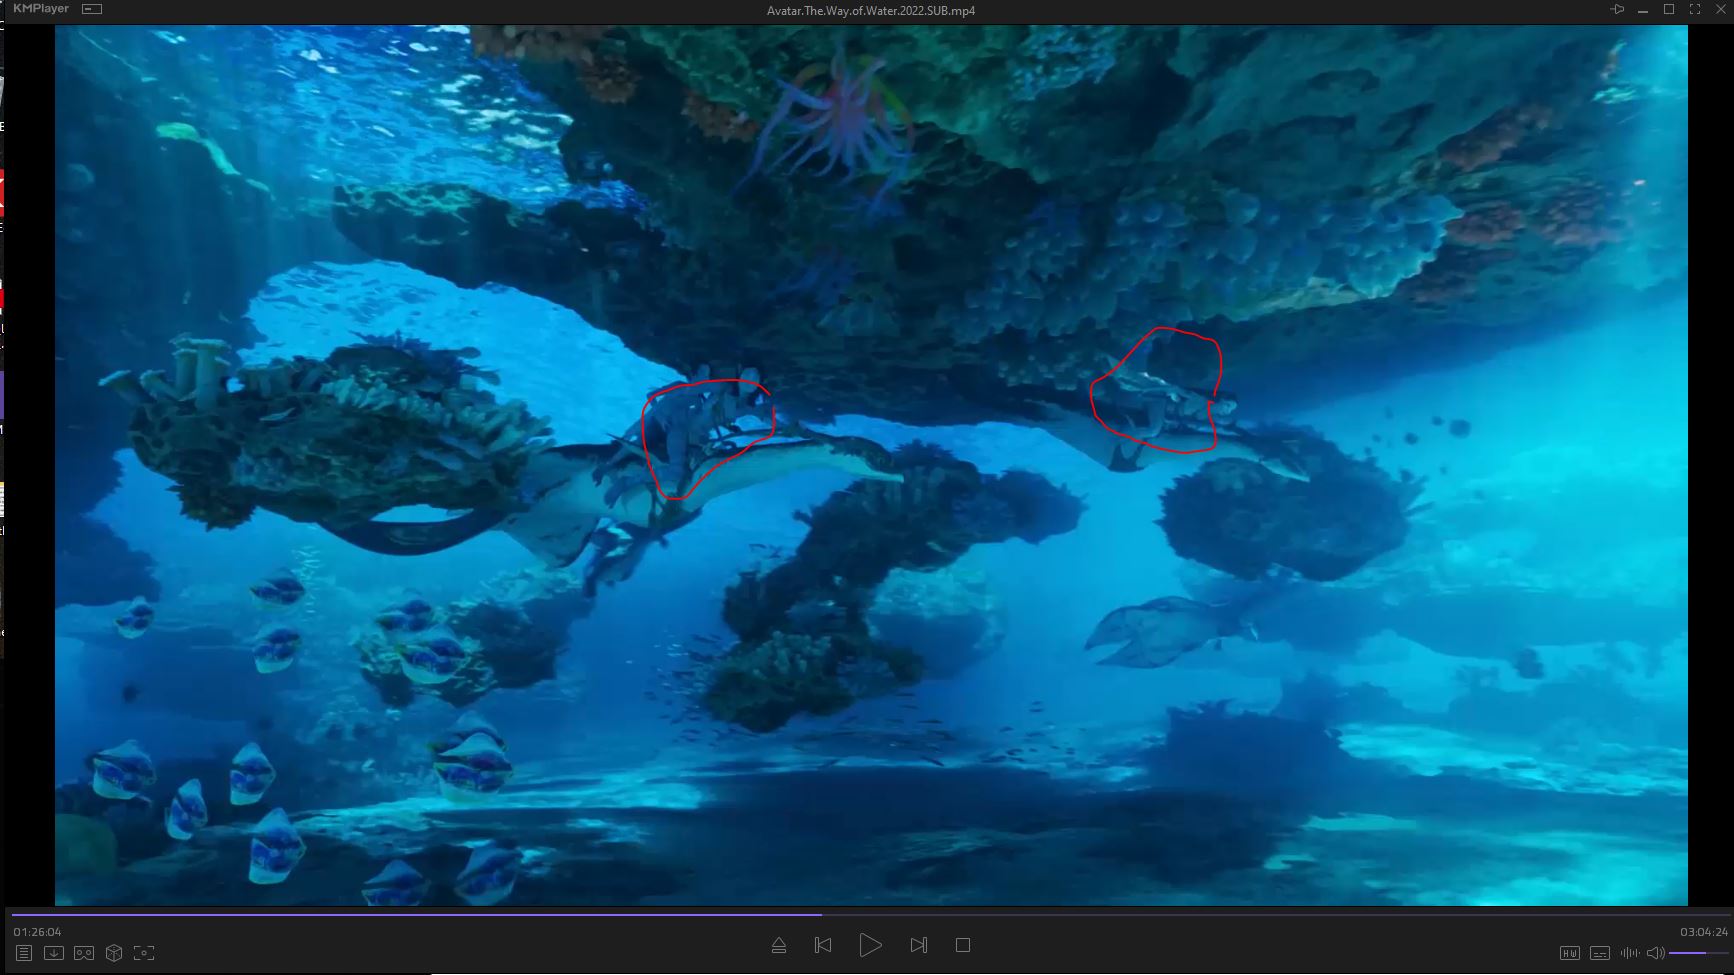Play the paused video

[870, 945]
